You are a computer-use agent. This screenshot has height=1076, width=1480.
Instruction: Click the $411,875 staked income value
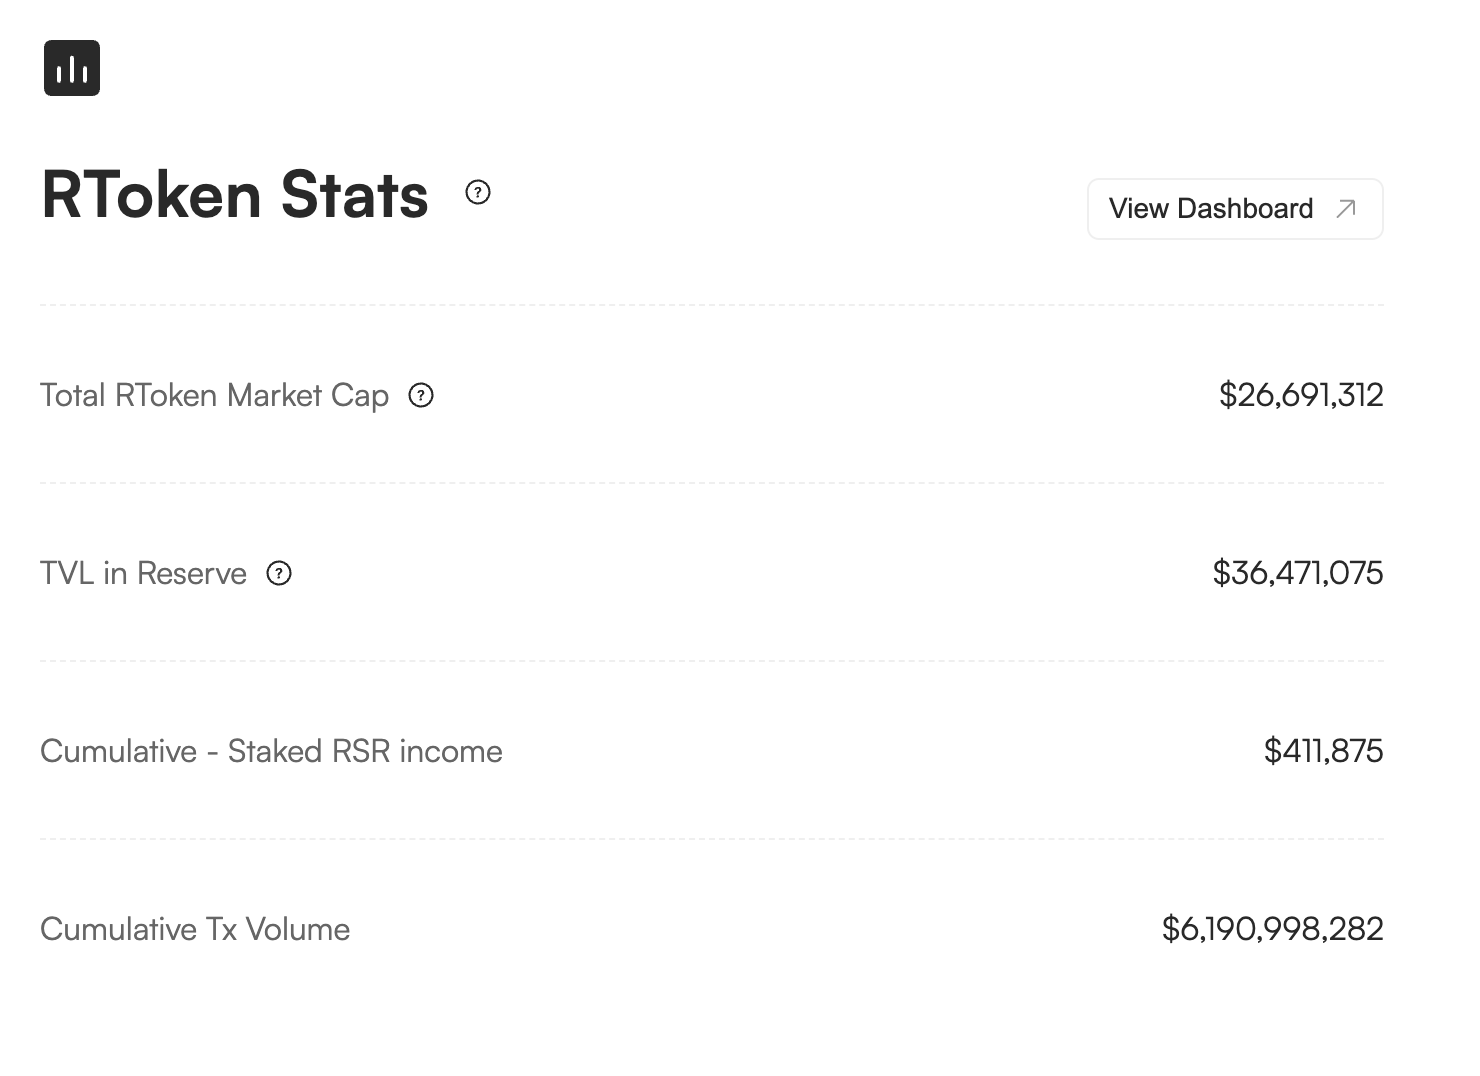click(1323, 752)
